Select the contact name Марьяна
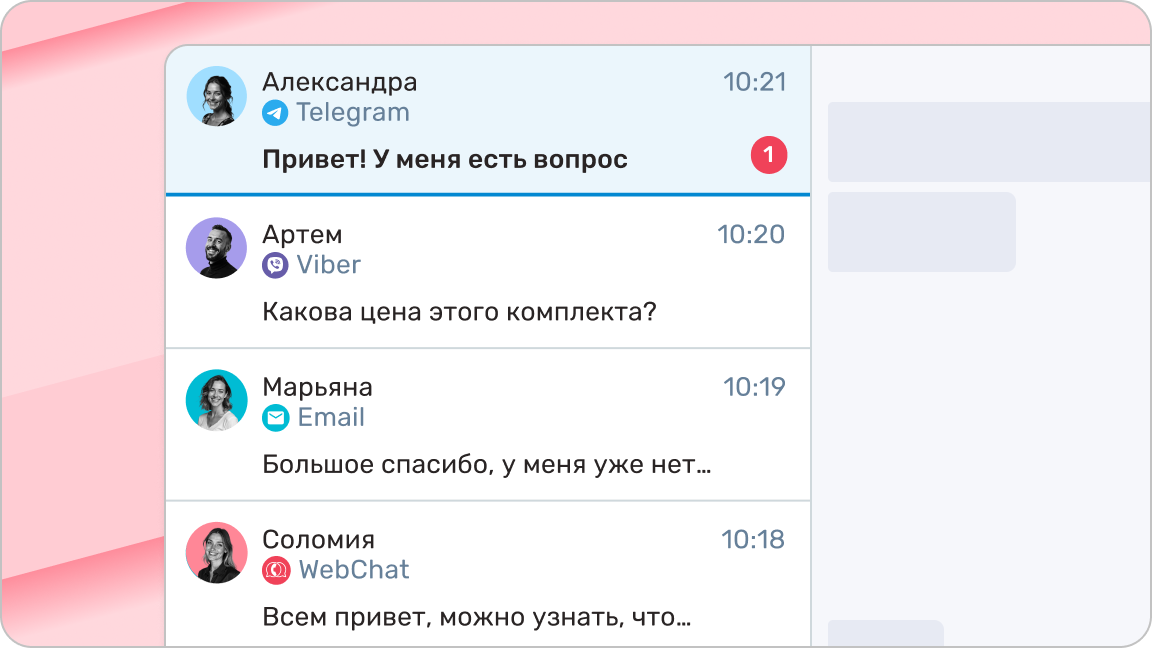This screenshot has width=1152, height=648. pyautogui.click(x=317, y=387)
